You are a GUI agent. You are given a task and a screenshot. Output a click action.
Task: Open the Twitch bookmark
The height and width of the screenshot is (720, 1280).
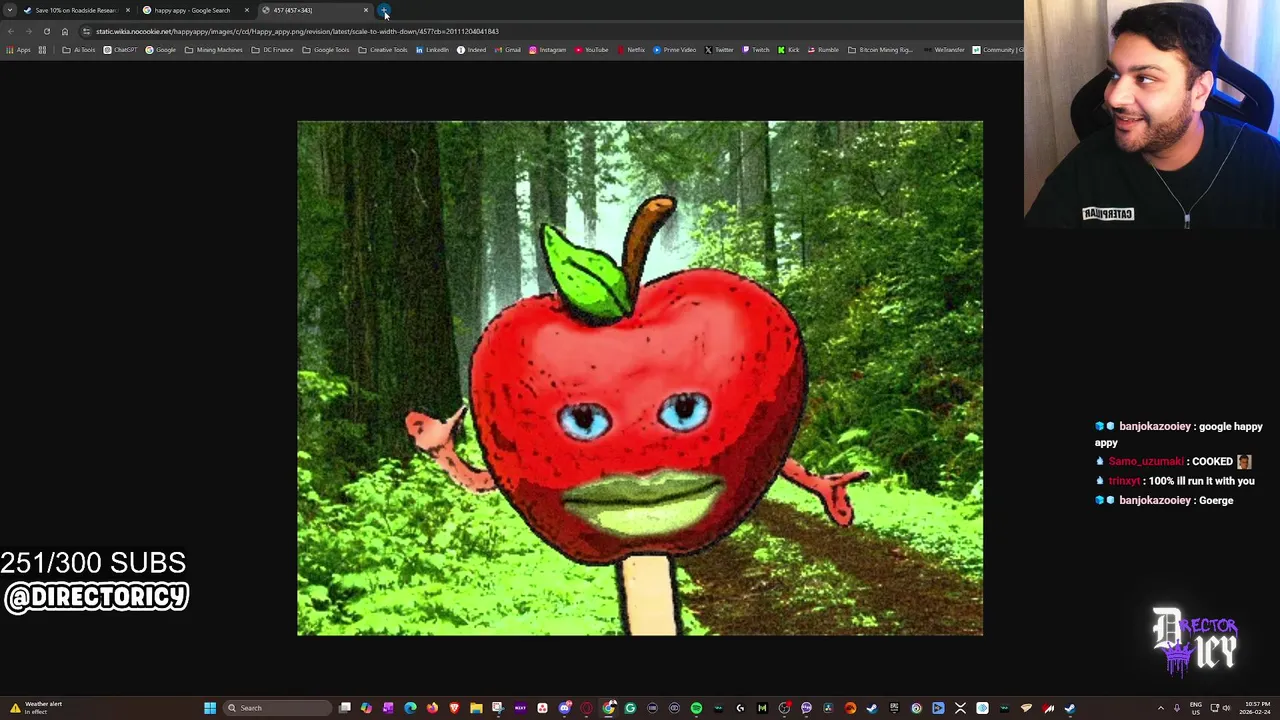pyautogui.click(x=756, y=50)
